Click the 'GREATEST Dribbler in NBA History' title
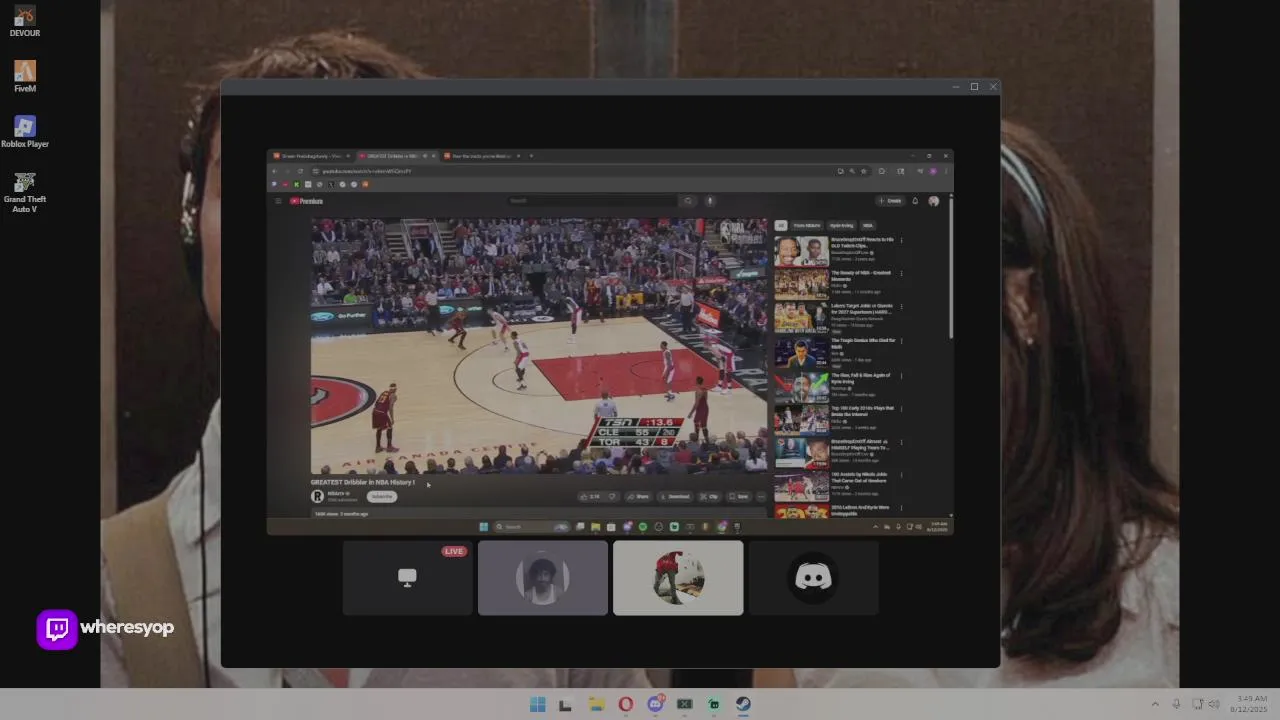This screenshot has width=1280, height=720. tap(362, 482)
